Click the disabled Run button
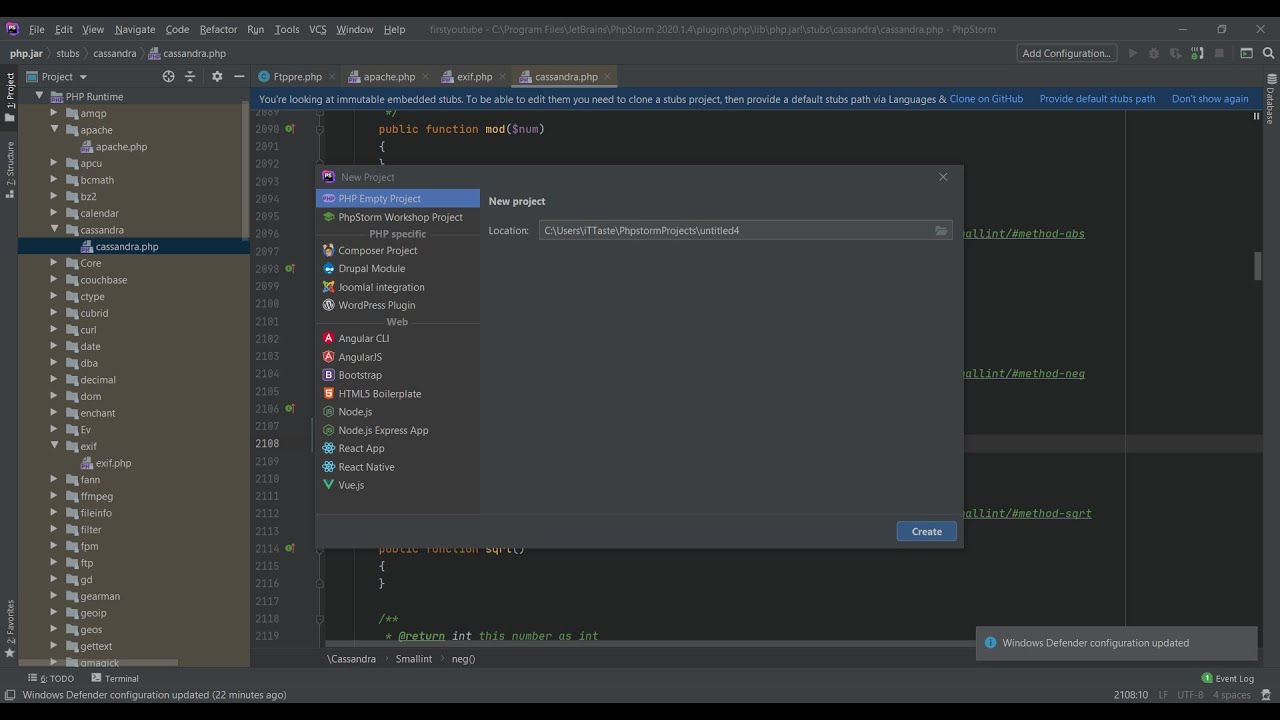The height and width of the screenshot is (720, 1280). click(1133, 53)
